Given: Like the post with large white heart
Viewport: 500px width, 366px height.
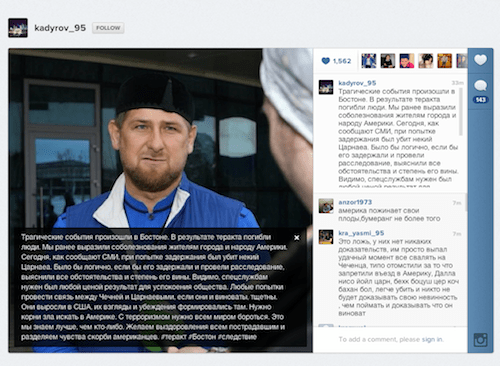Looking at the screenshot, I should (x=480, y=60).
